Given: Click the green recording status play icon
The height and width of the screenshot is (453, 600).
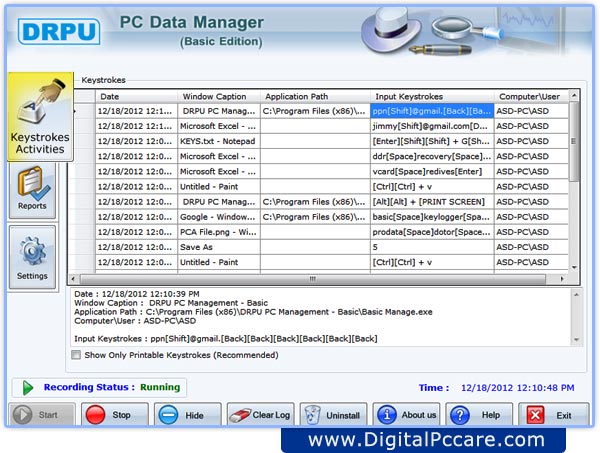Looking at the screenshot, I should tap(27, 388).
